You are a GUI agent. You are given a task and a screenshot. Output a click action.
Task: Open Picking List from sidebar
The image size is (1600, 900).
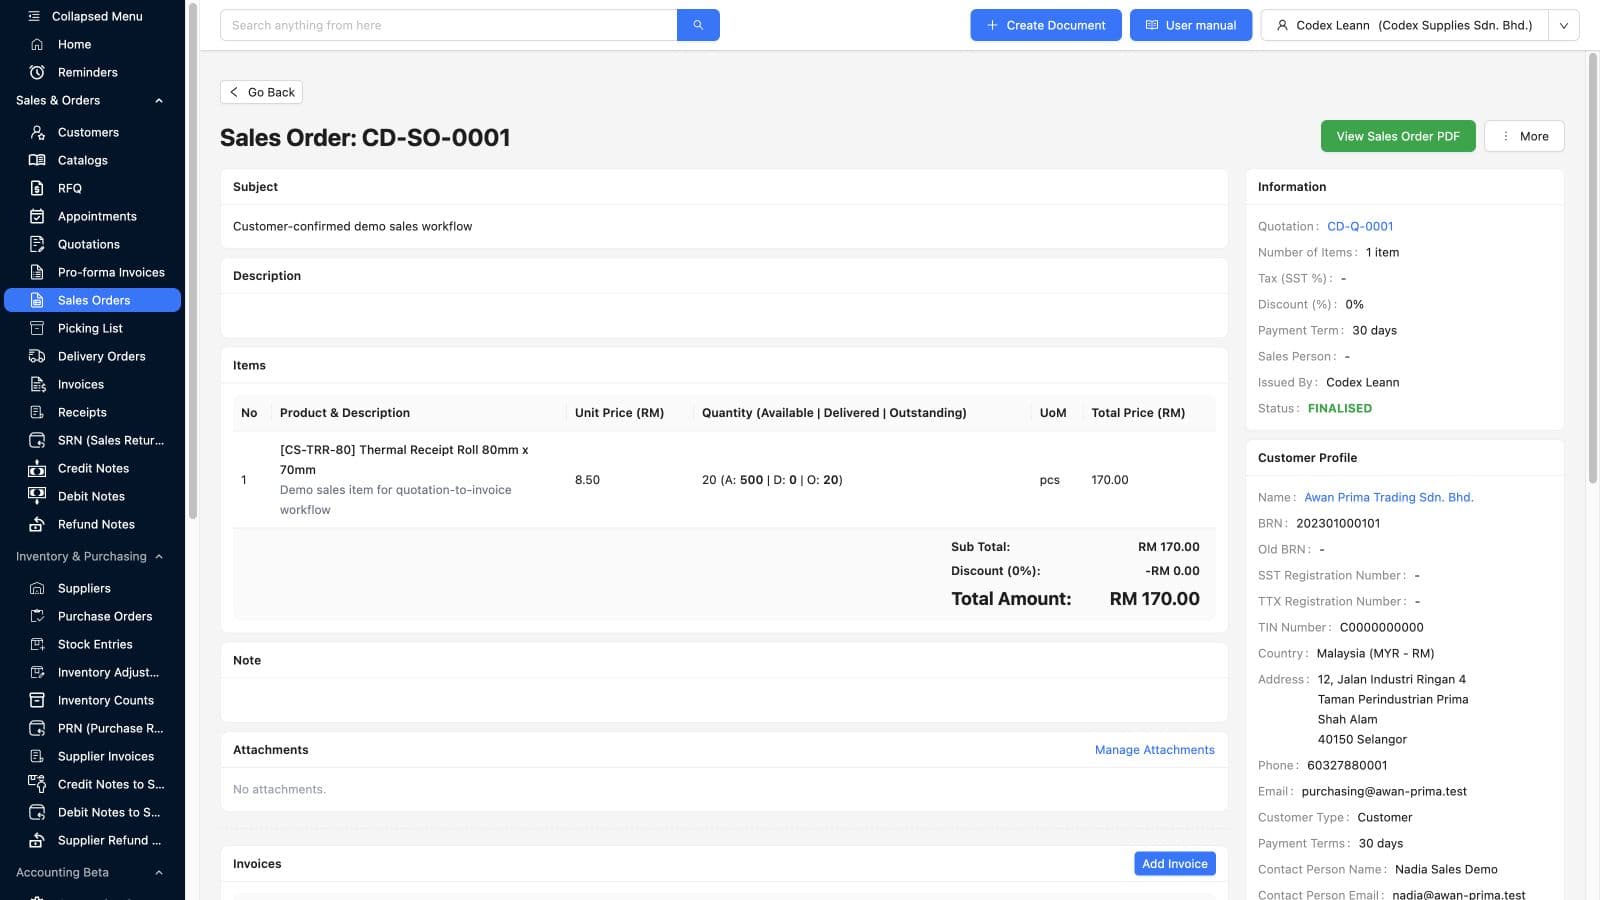[x=92, y=328]
